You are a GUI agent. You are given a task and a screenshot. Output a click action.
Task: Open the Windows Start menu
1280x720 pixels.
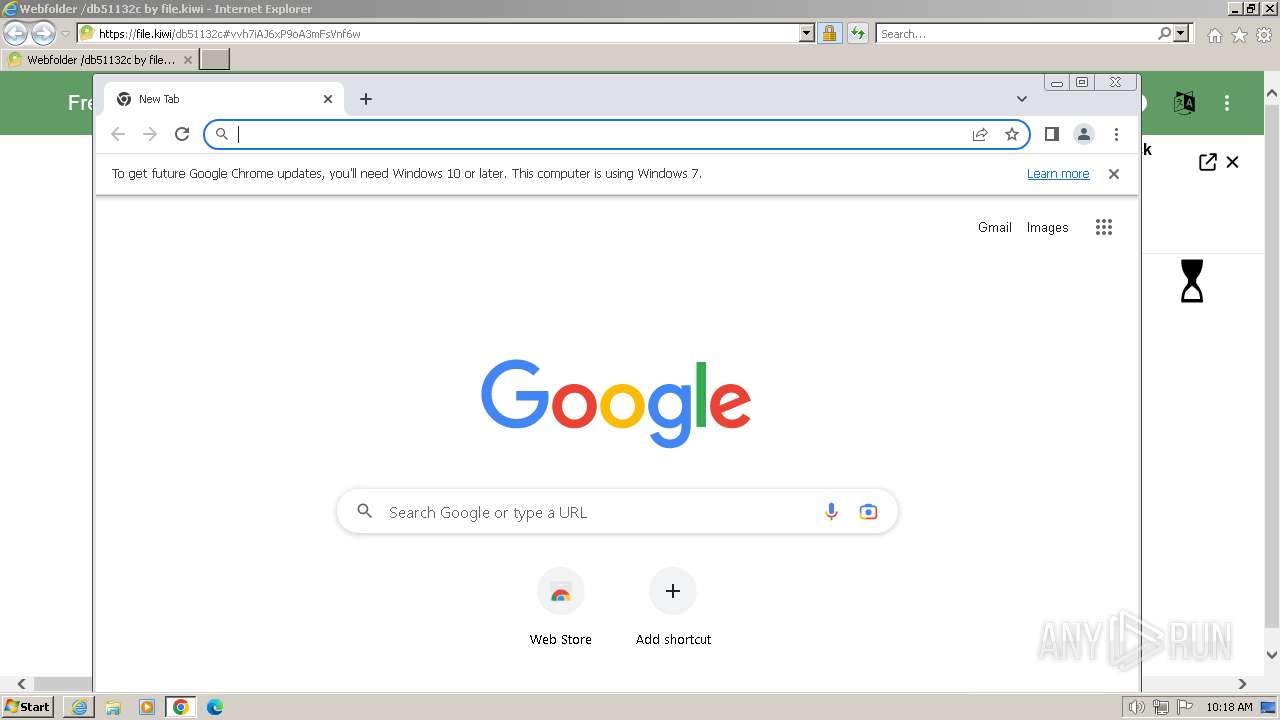click(27, 706)
